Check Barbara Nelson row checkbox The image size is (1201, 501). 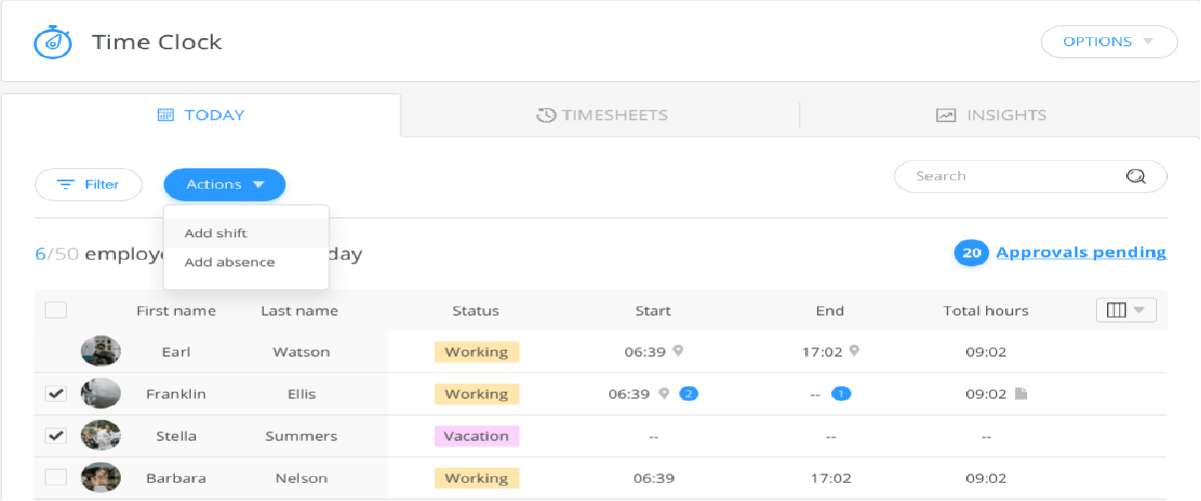click(x=56, y=478)
